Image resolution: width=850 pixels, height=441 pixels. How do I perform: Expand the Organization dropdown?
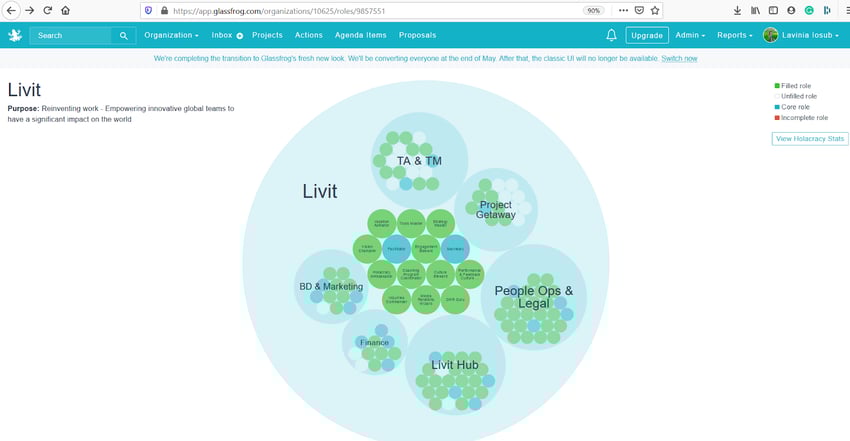point(171,35)
